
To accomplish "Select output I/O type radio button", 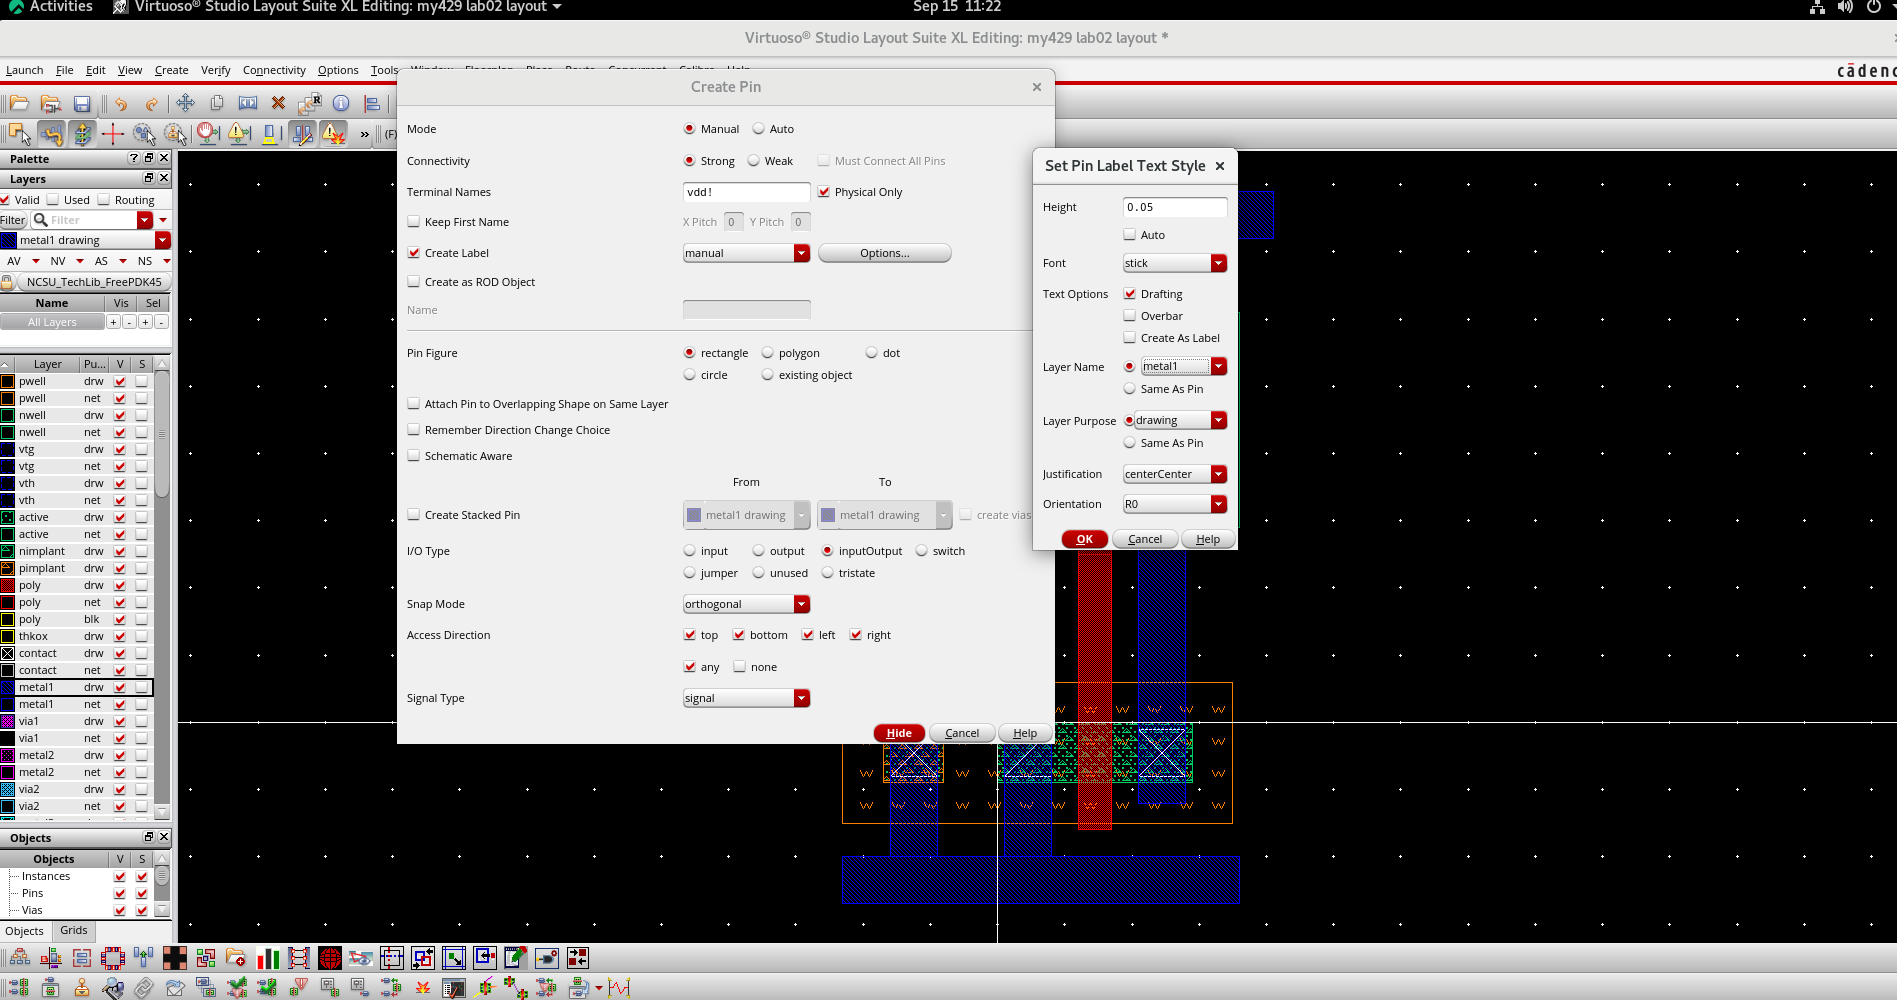I will pyautogui.click(x=759, y=551).
